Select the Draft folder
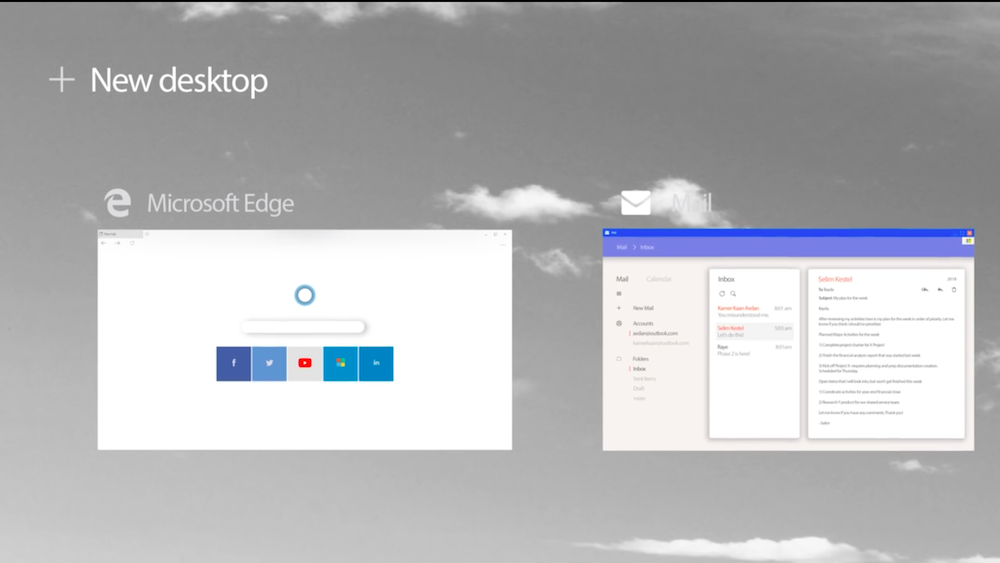1000x563 pixels. coord(638,388)
